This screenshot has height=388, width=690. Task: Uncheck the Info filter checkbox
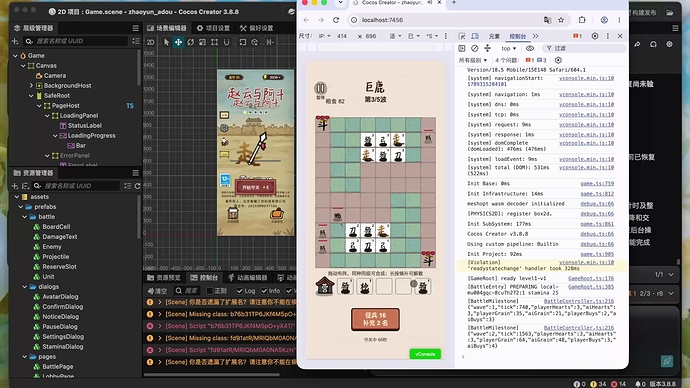[264, 291]
